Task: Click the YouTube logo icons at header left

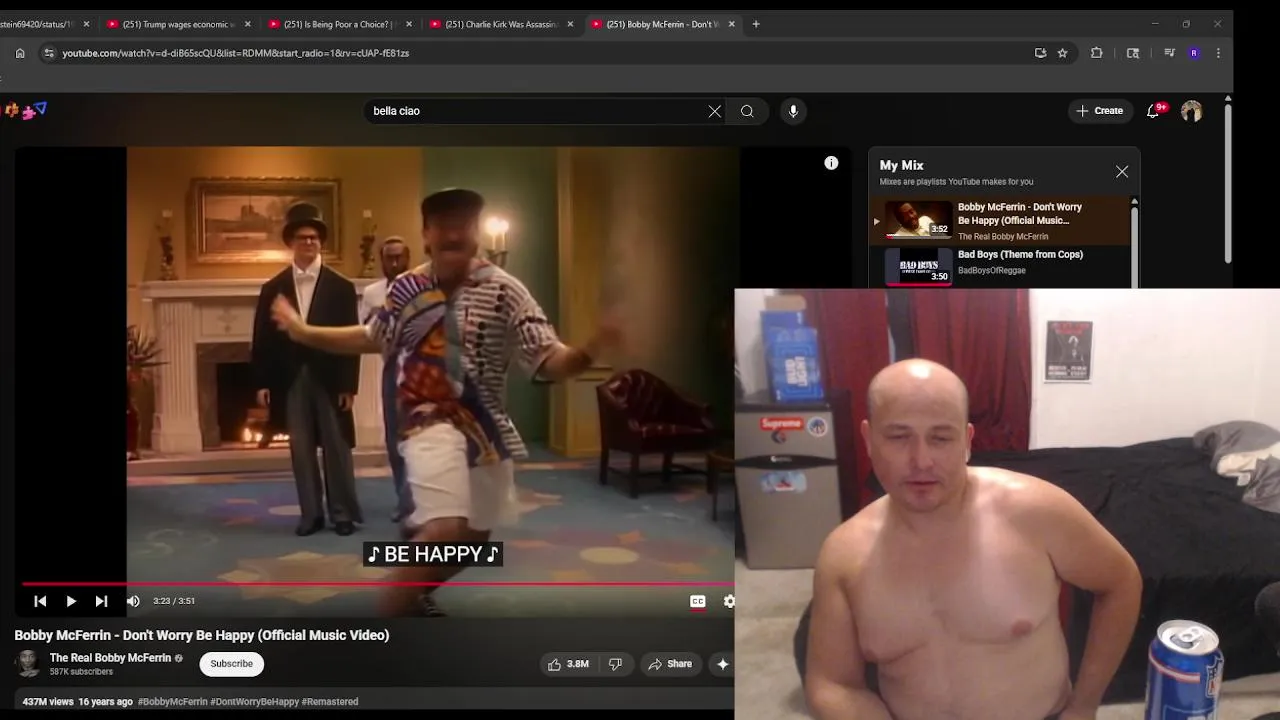Action: 26,111
